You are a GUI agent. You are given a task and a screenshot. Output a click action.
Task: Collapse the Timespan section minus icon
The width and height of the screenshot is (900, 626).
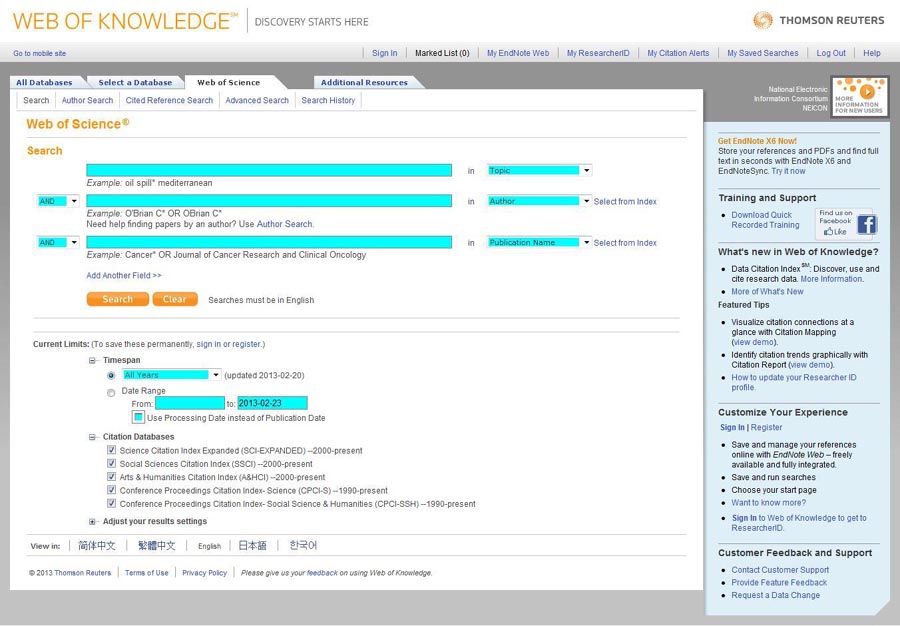(93, 360)
